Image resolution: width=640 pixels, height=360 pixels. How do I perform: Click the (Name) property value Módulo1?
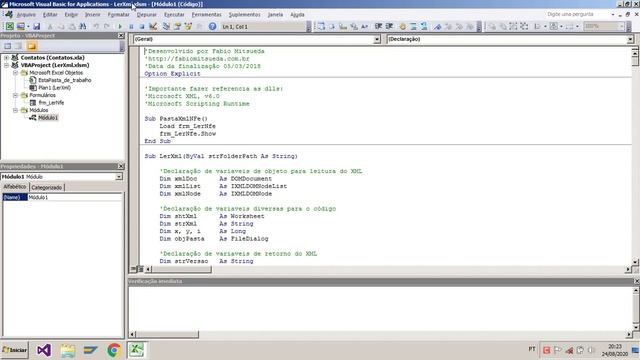[x=74, y=198]
